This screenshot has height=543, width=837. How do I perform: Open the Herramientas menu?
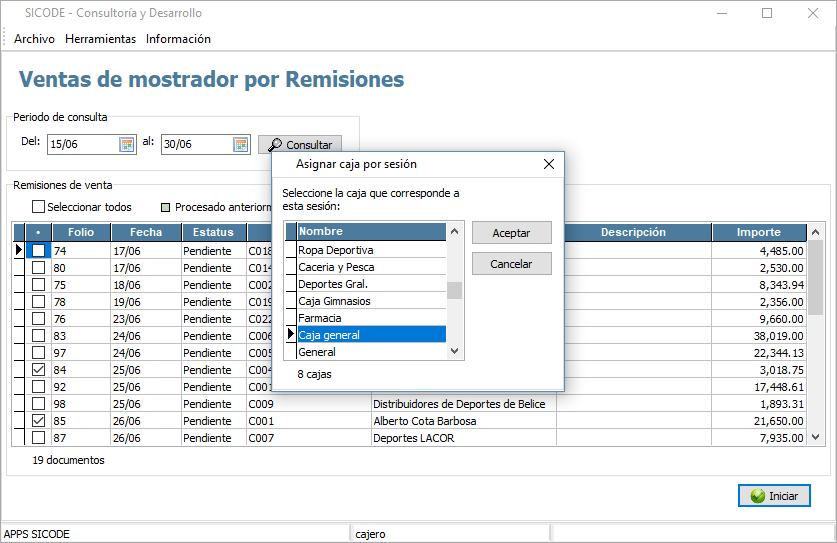pos(100,39)
